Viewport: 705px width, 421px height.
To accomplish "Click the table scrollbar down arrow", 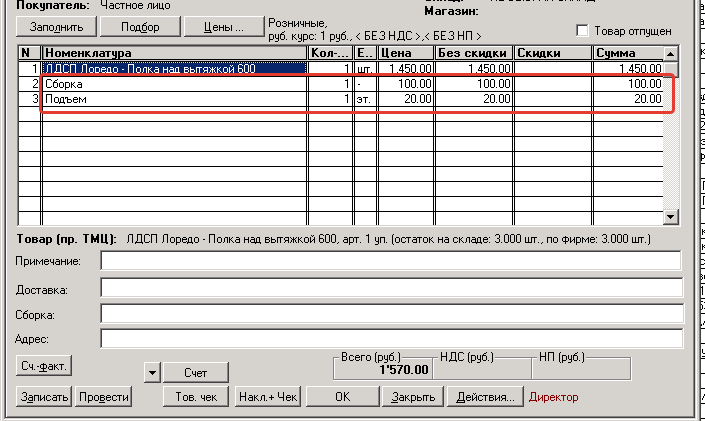I will pos(671,216).
